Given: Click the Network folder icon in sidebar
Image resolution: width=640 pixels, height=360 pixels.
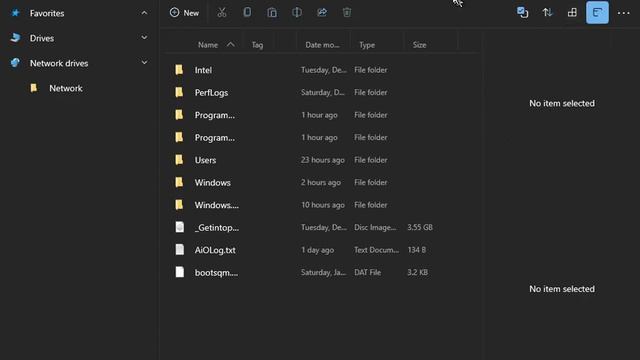Looking at the screenshot, I should [34, 88].
